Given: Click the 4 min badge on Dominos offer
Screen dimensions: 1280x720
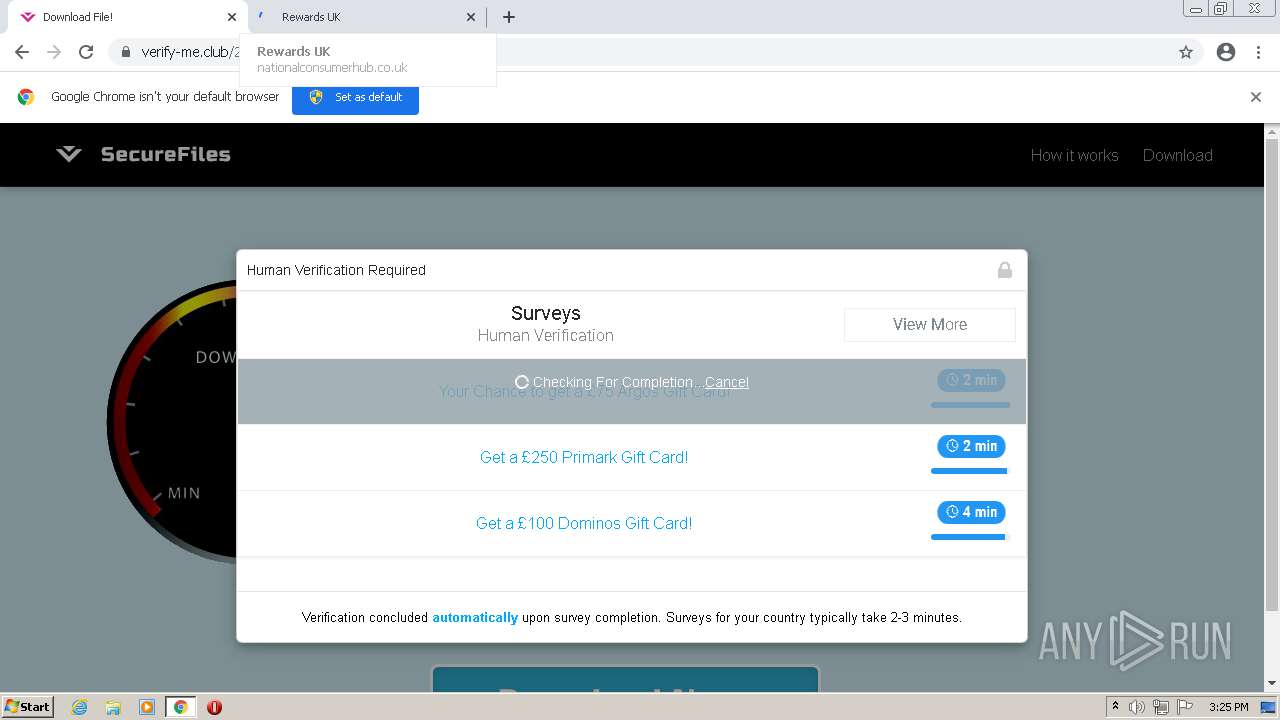Looking at the screenshot, I should pyautogui.click(x=971, y=512).
